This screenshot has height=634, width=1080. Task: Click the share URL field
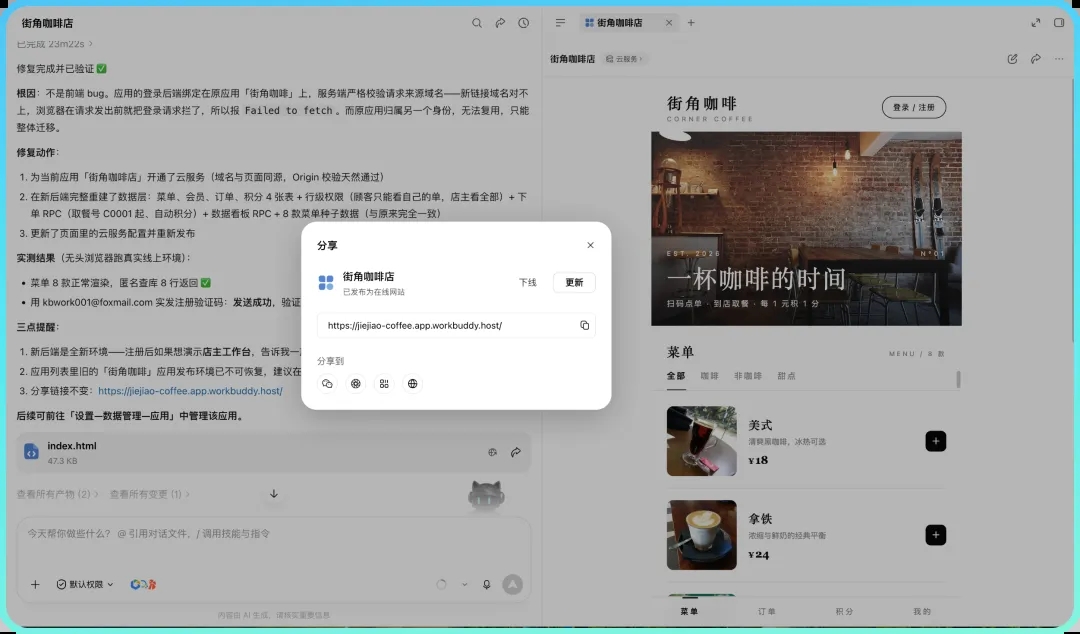point(456,325)
